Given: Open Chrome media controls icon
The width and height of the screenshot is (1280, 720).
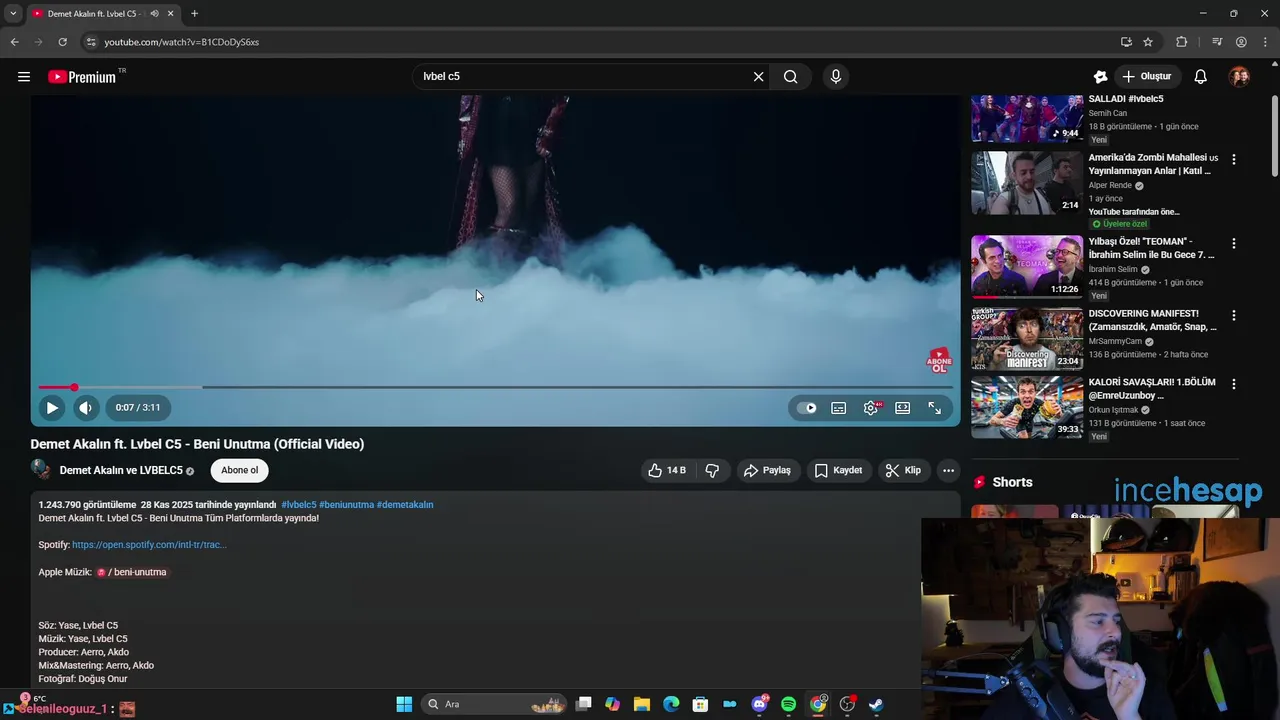Looking at the screenshot, I should (x=1217, y=42).
